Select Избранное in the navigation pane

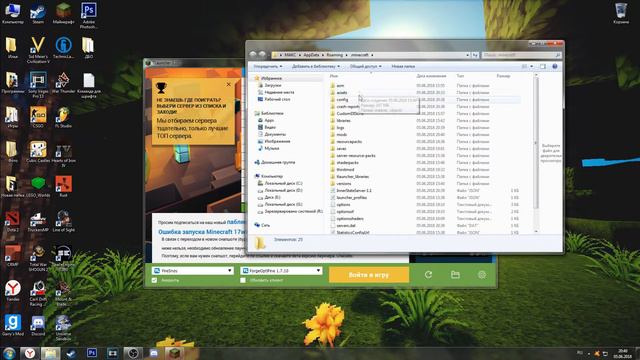[271, 78]
